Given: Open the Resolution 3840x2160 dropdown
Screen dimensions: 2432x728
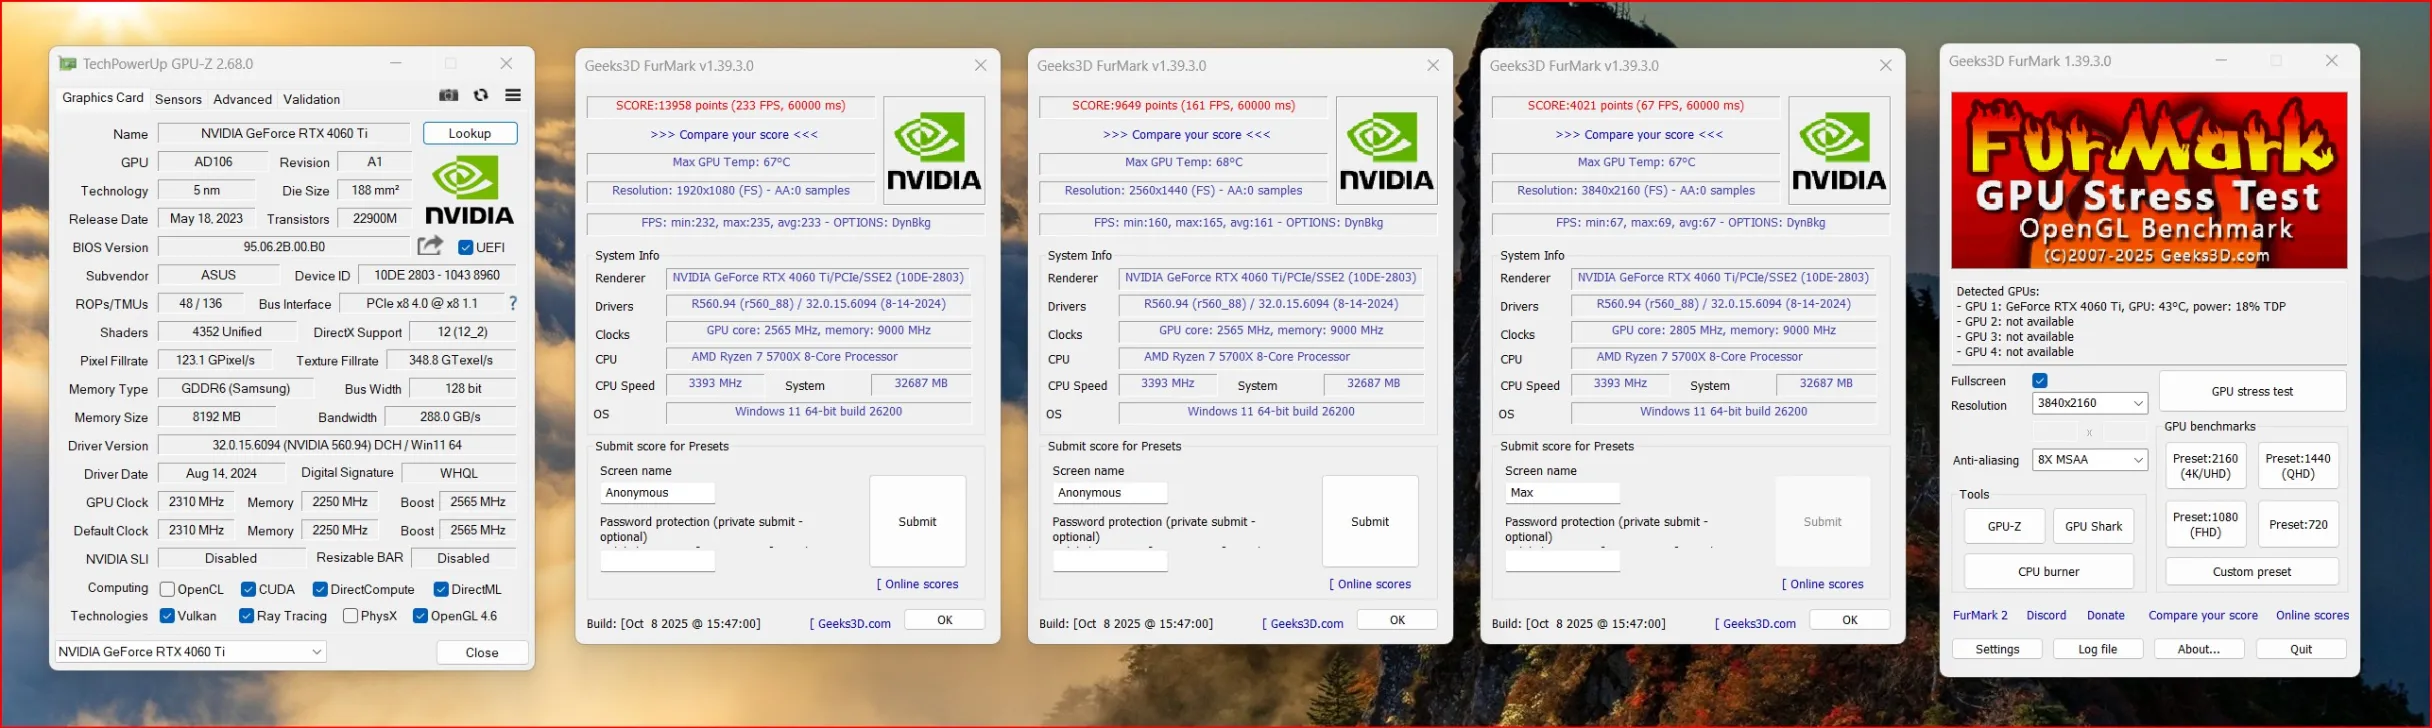Looking at the screenshot, I should pyautogui.click(x=2090, y=403).
